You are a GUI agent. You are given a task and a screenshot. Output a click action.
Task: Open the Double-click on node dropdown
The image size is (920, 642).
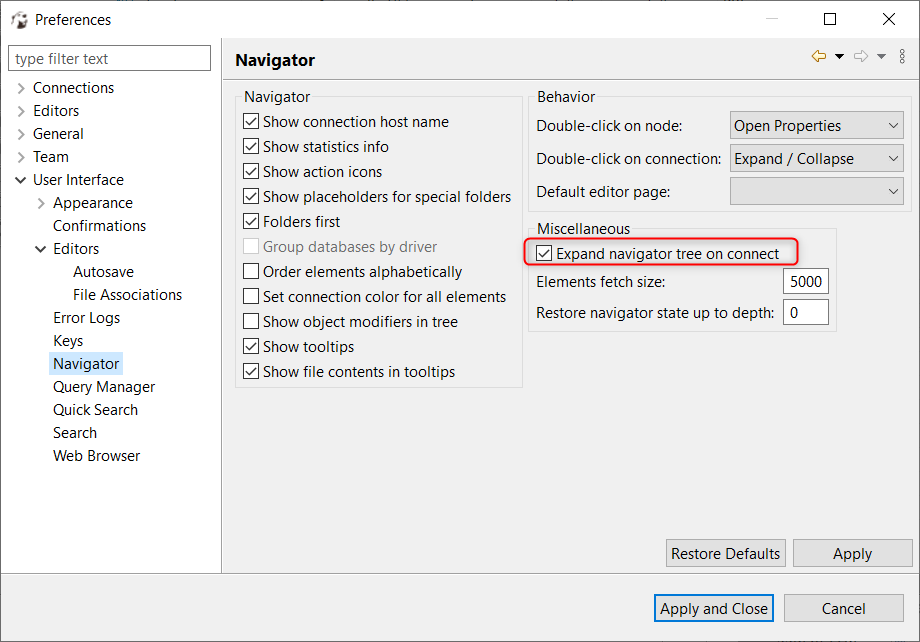point(816,125)
